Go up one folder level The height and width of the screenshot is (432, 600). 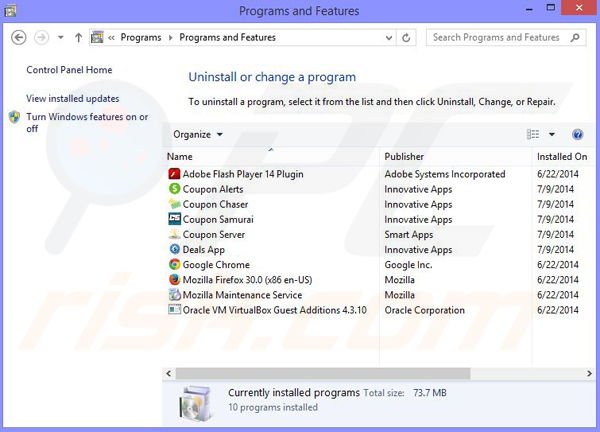tap(78, 37)
